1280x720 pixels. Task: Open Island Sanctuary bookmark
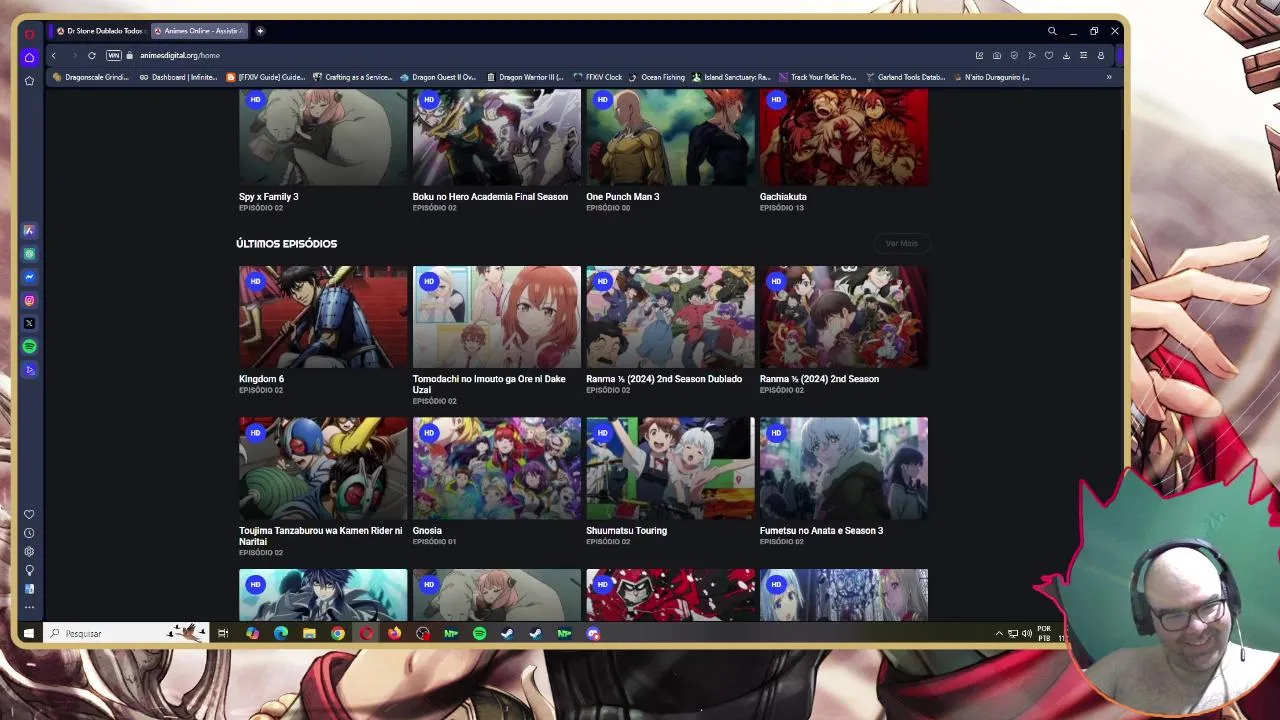pyautogui.click(x=731, y=77)
